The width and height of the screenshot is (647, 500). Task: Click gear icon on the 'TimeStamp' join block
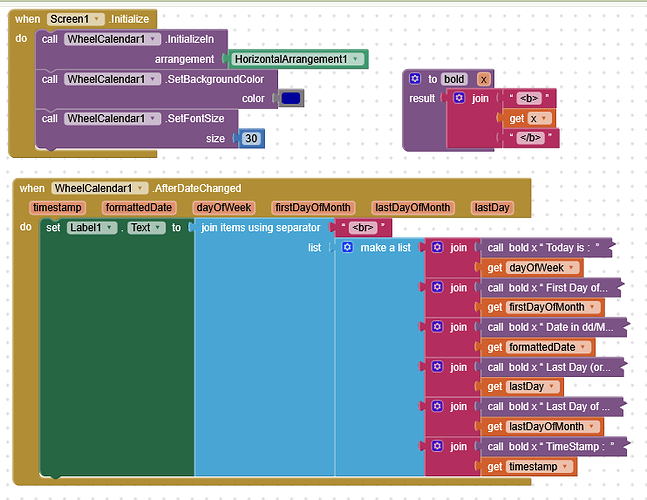tap(435, 447)
